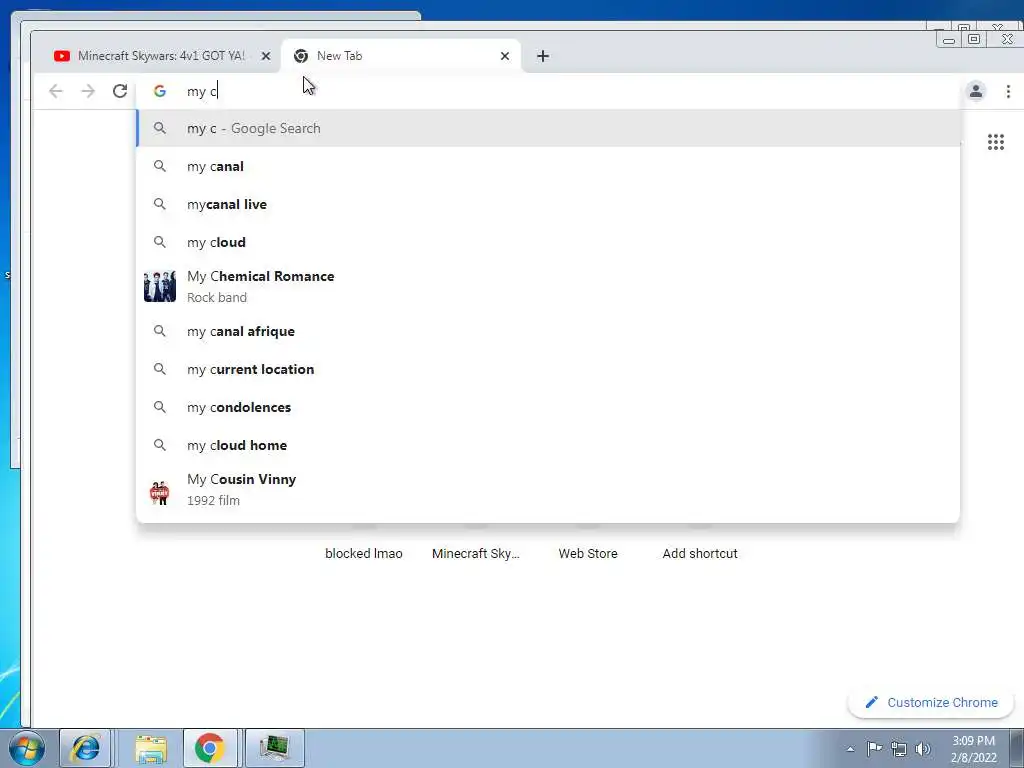Show hidden tray icons arrow
This screenshot has height=768, width=1024.
pyautogui.click(x=850, y=749)
